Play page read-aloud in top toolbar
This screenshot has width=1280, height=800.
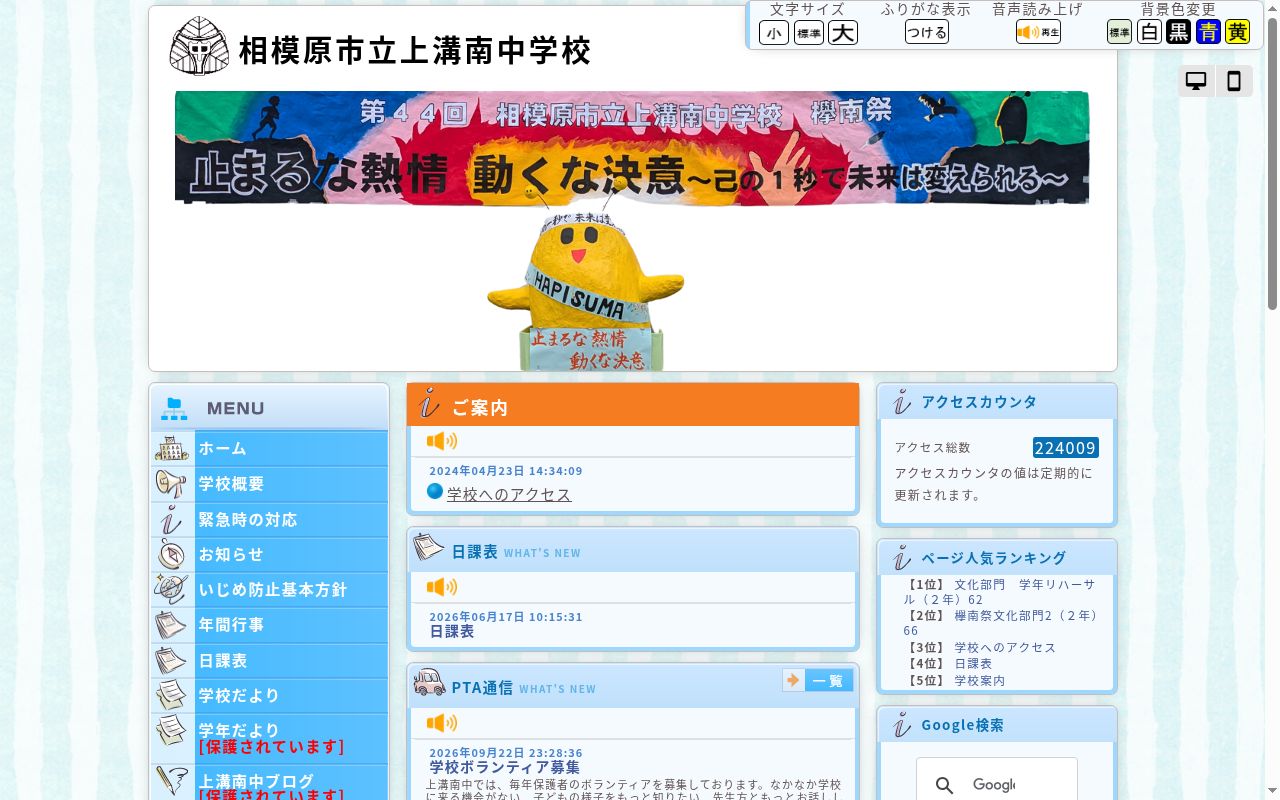pos(1038,32)
